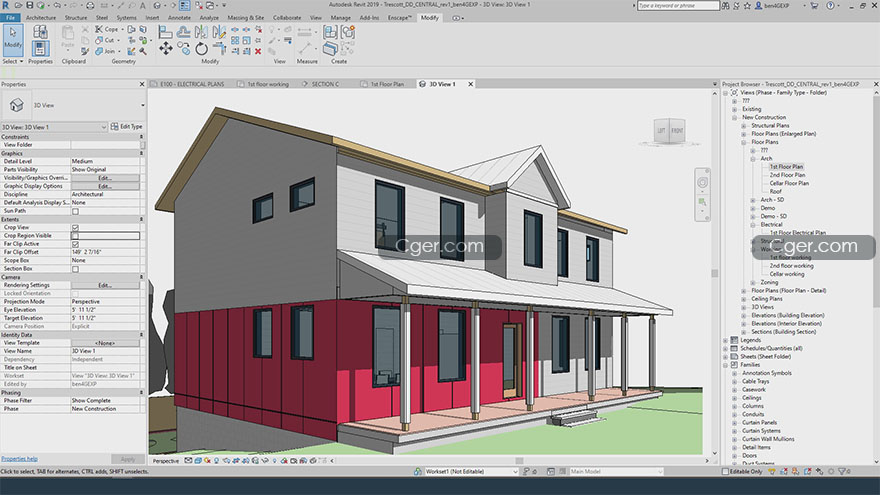Click the Cut geometry tool
Image resolution: width=880 pixels, height=495 pixels.
coord(105,40)
